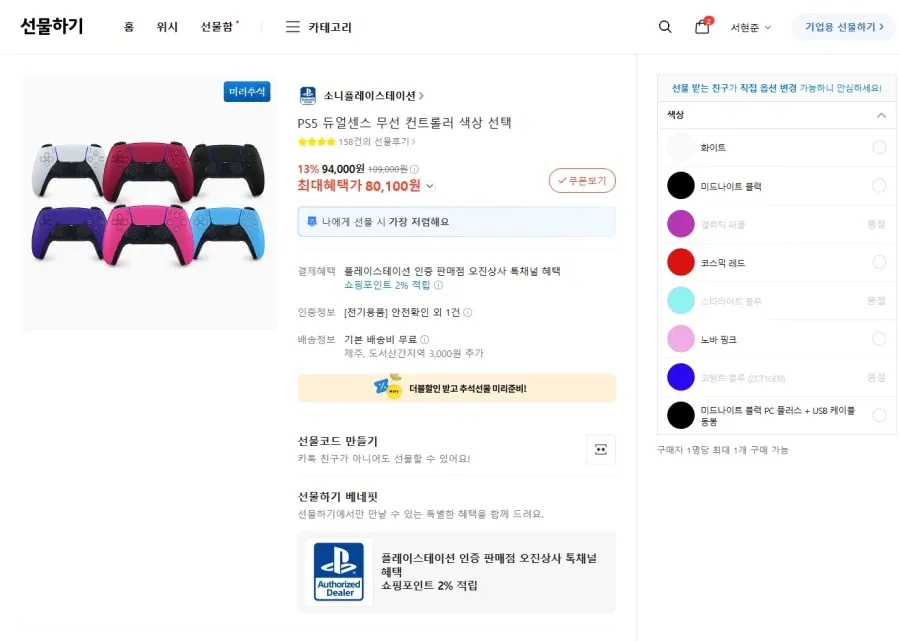Open the 카테고리 menu label
Screen dimensions: 900x641
pos(330,27)
